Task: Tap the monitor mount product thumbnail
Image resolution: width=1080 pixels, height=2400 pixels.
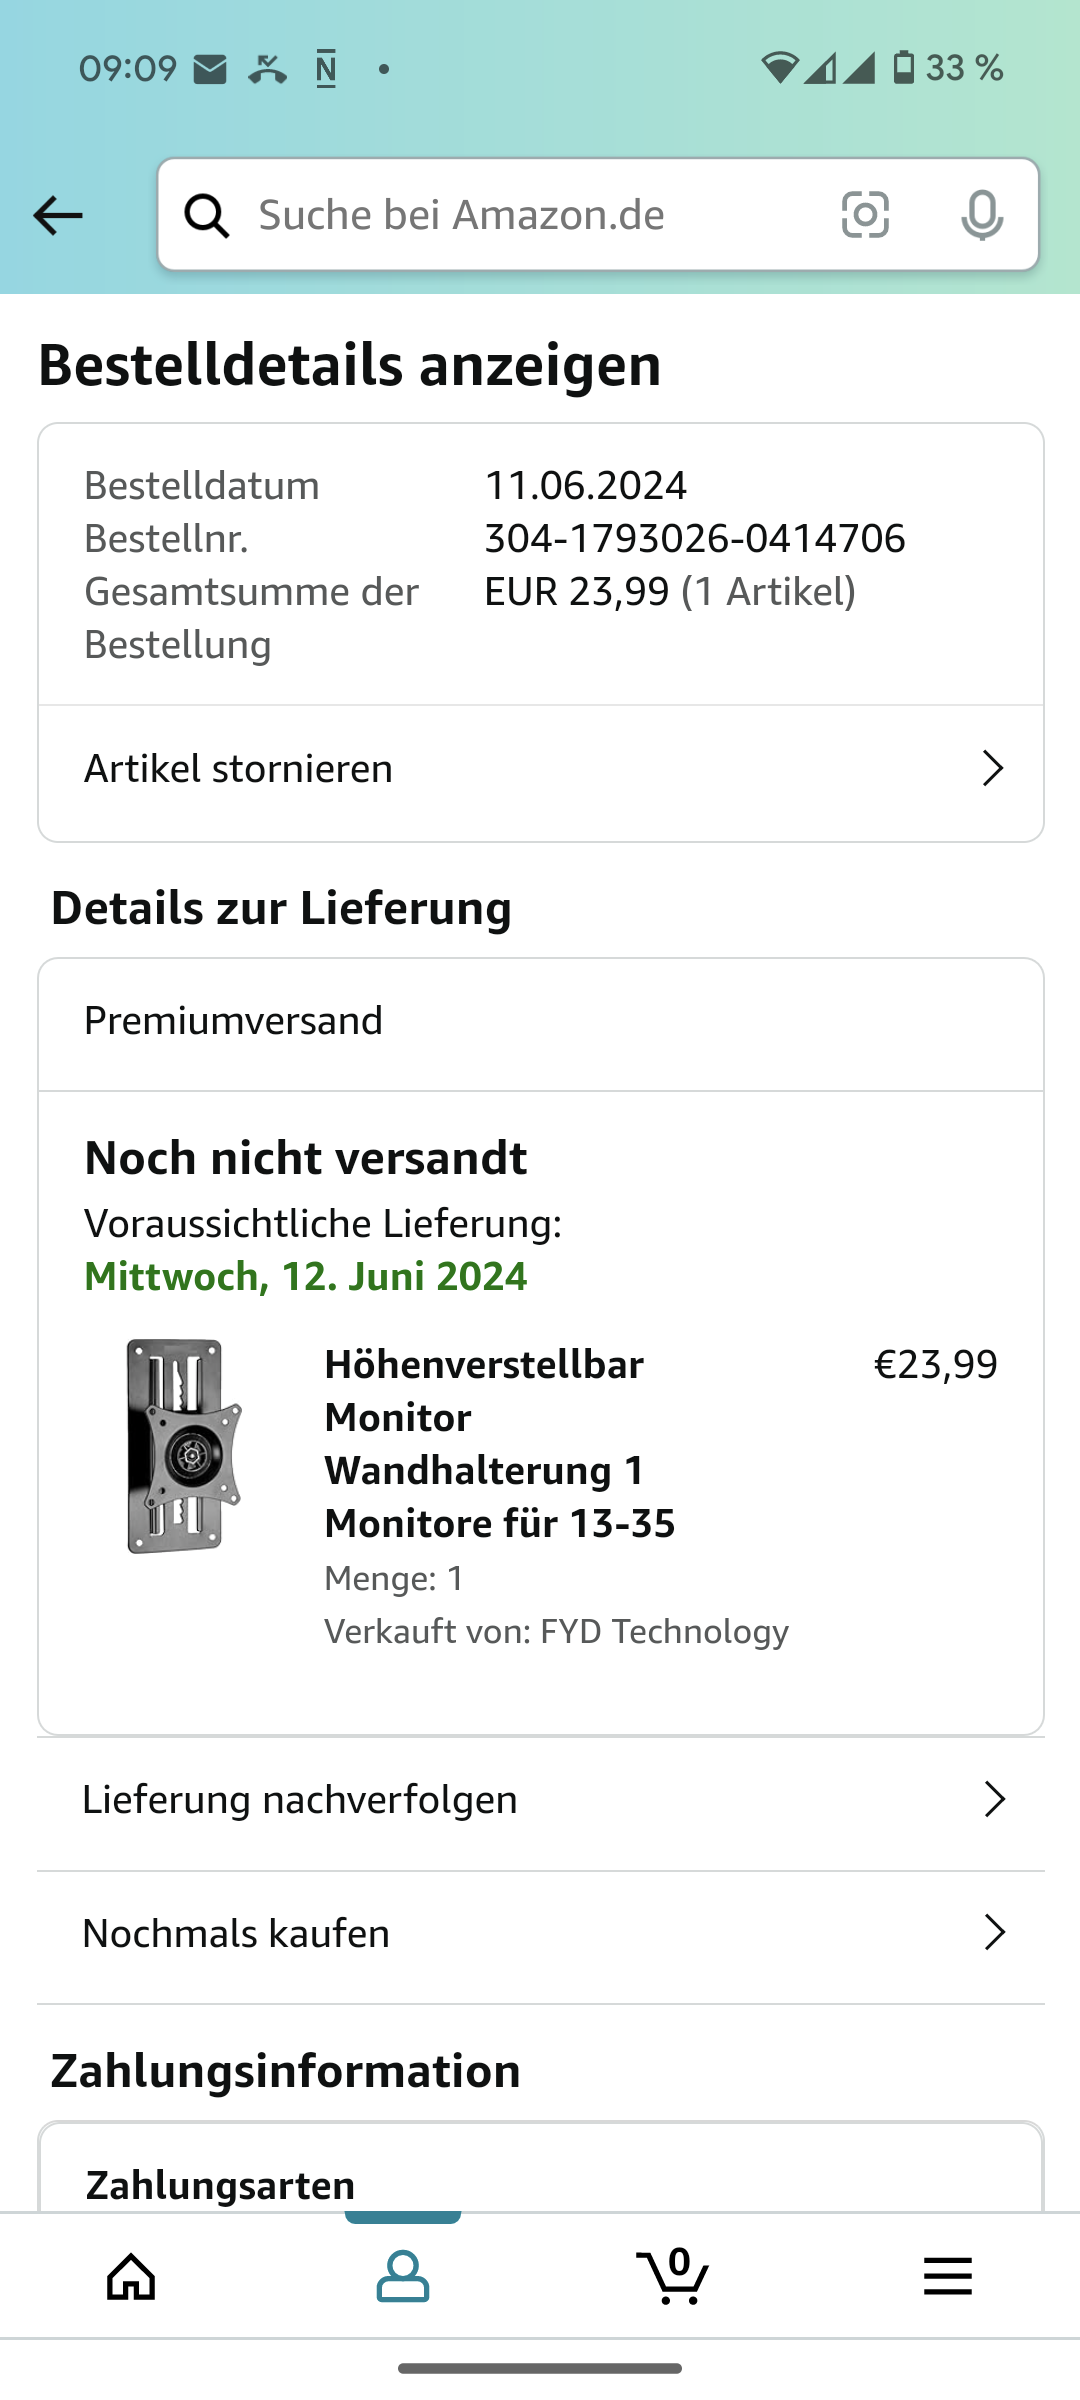Action: pos(185,1446)
